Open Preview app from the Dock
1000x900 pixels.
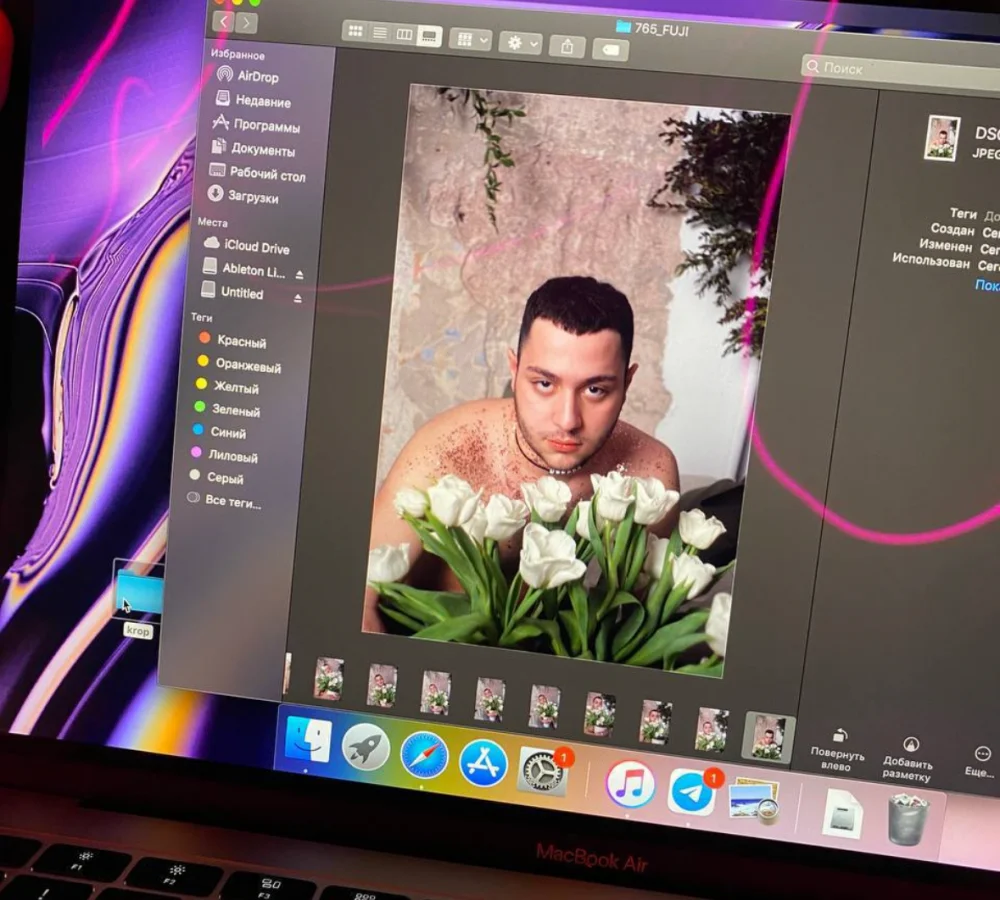click(754, 800)
